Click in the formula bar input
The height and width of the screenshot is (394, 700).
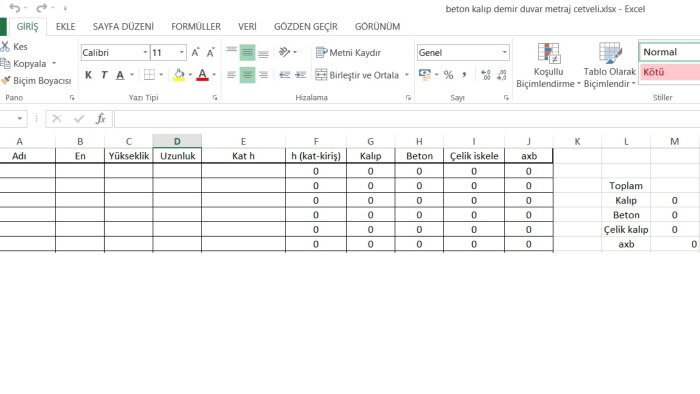point(407,119)
